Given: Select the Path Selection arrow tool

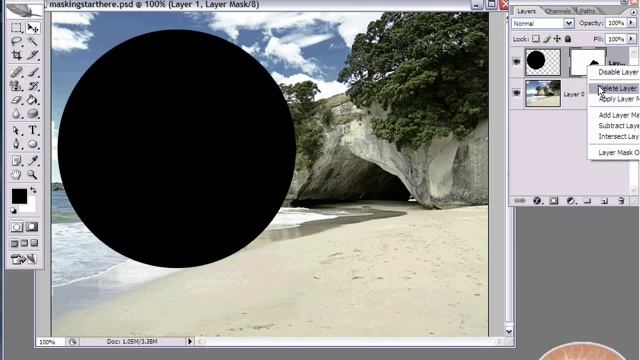Looking at the screenshot, I should pos(16,131).
